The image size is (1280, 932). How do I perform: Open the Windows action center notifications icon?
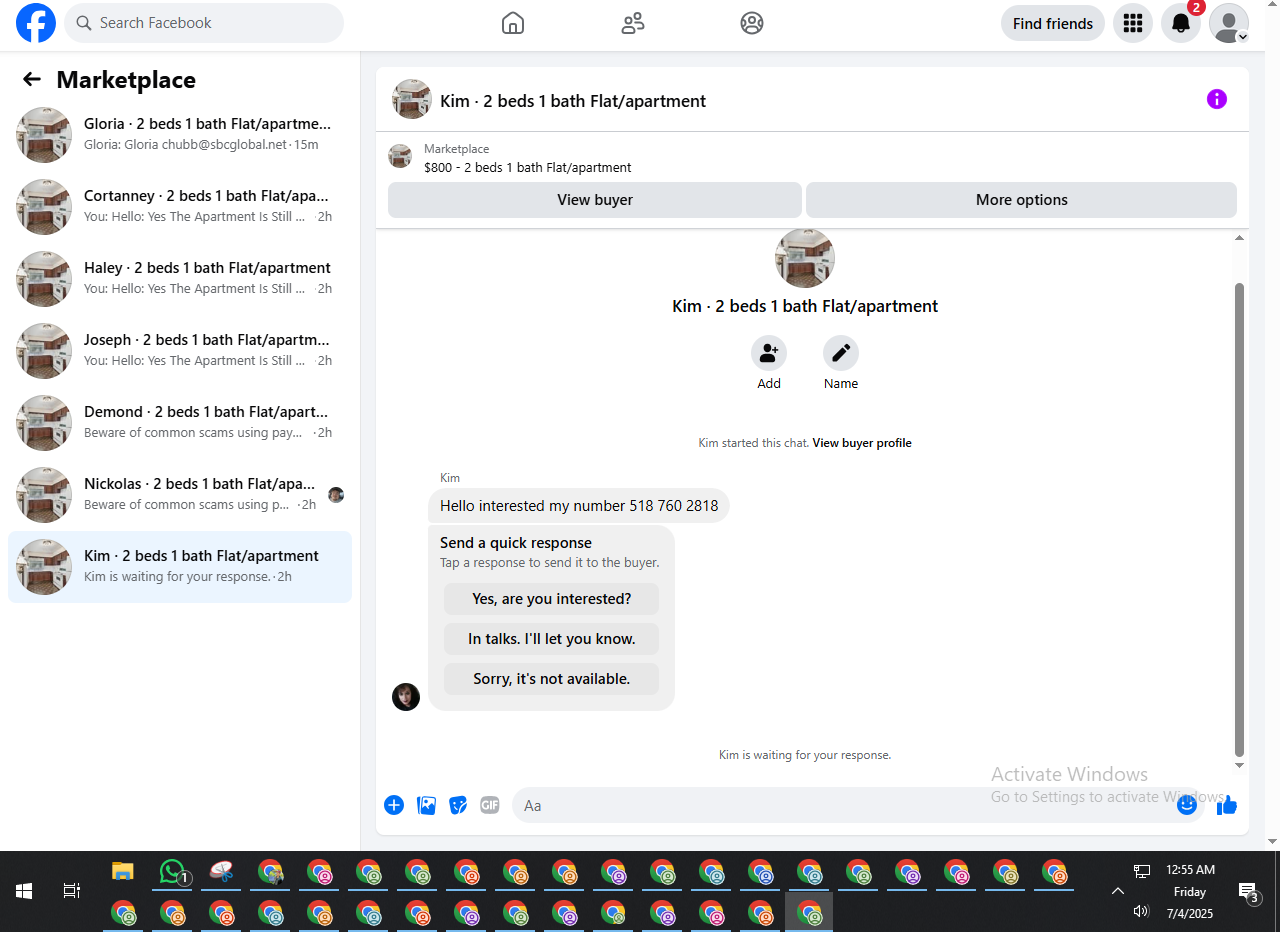1249,892
